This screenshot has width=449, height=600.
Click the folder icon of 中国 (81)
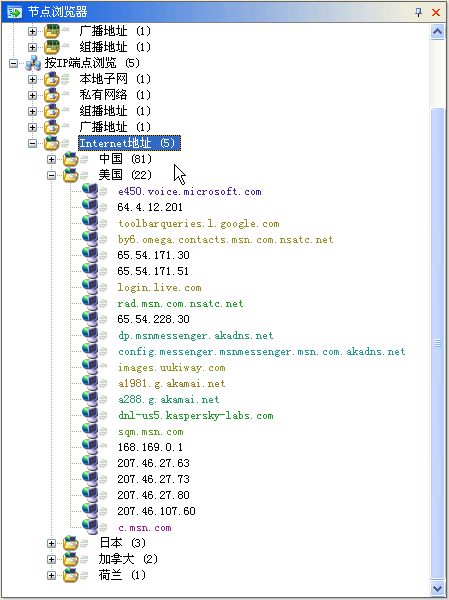point(70,159)
